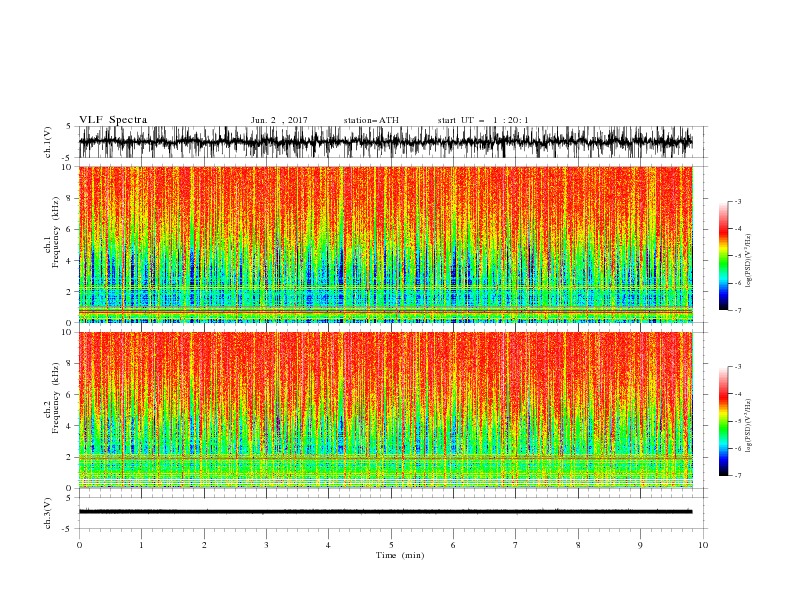Click the ch.3 waveform trace panel
The image size is (792, 612).
tap(392, 513)
